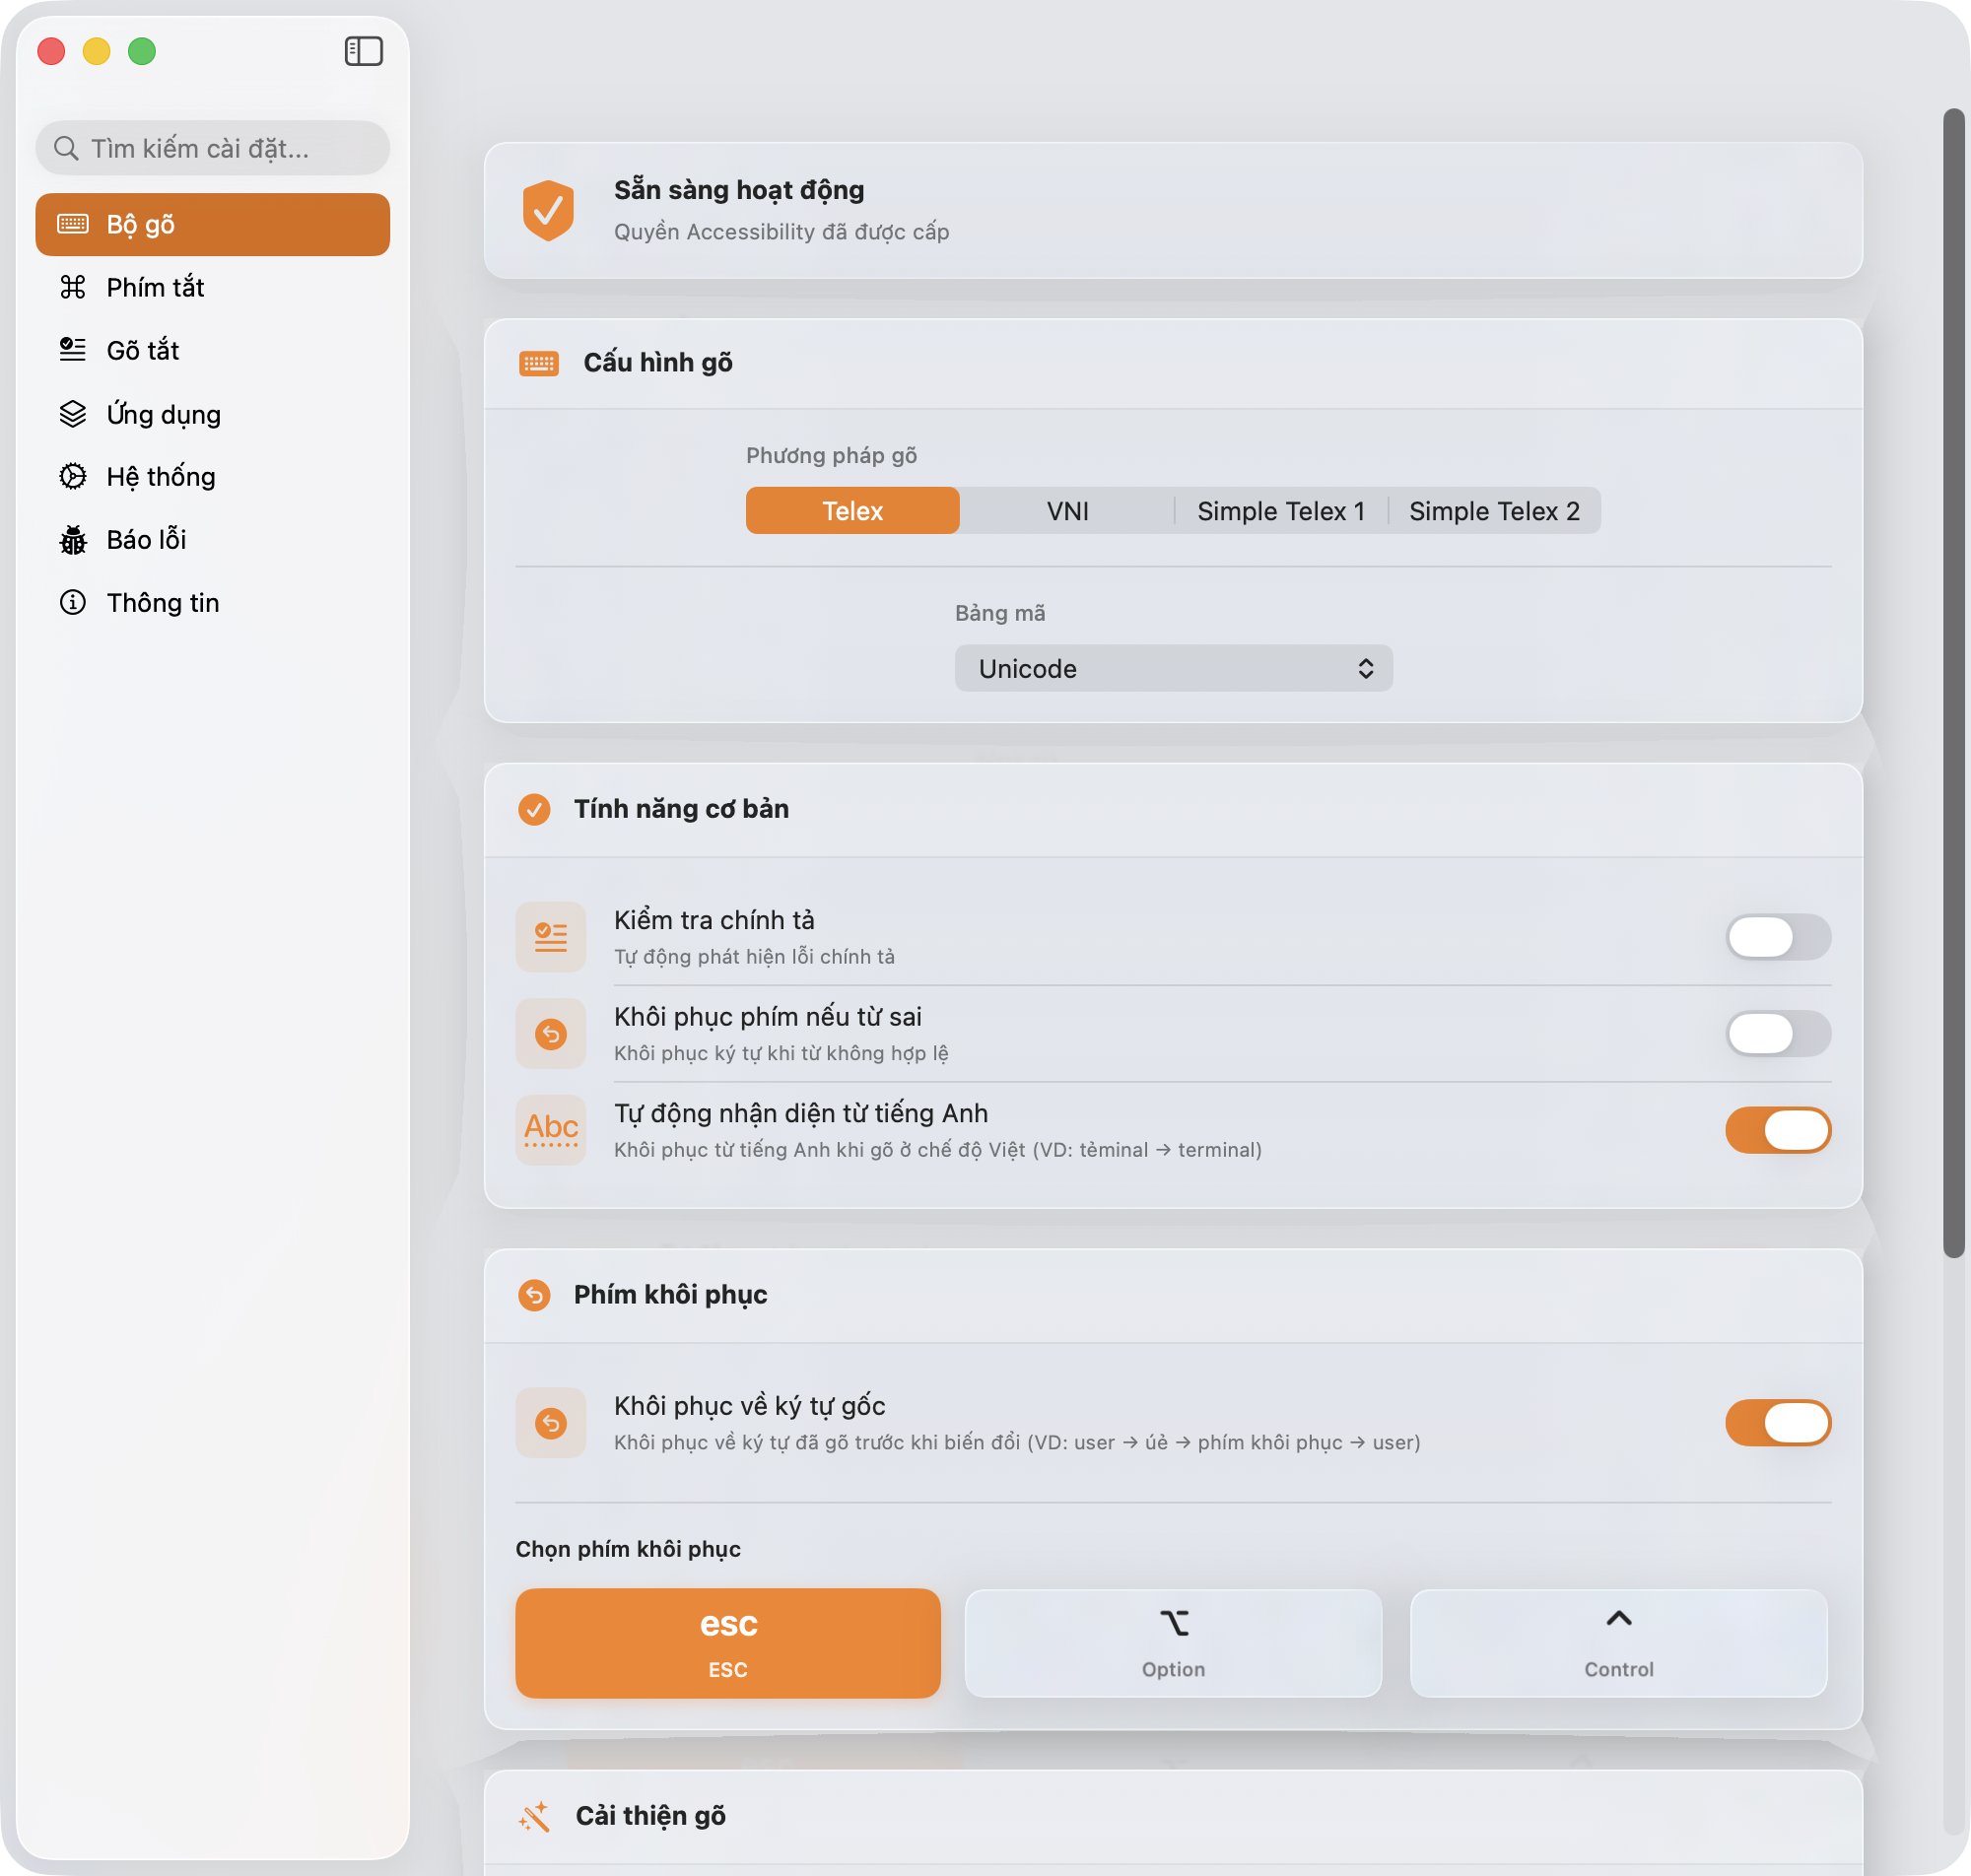1971x1876 pixels.
Task: Click the Tìm kiếm cài đặt search field
Action: [212, 148]
